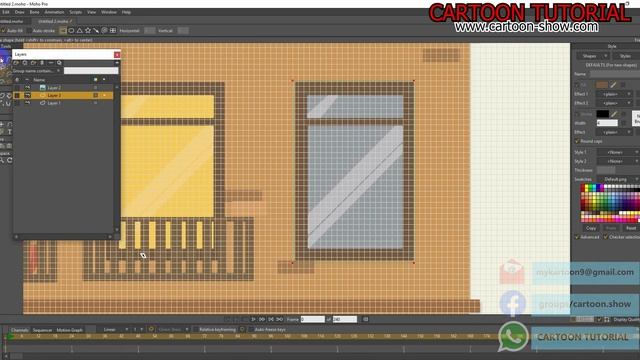Select the oval shape tool
This screenshot has height=360, width=640.
pyautogui.click(x=71, y=31)
